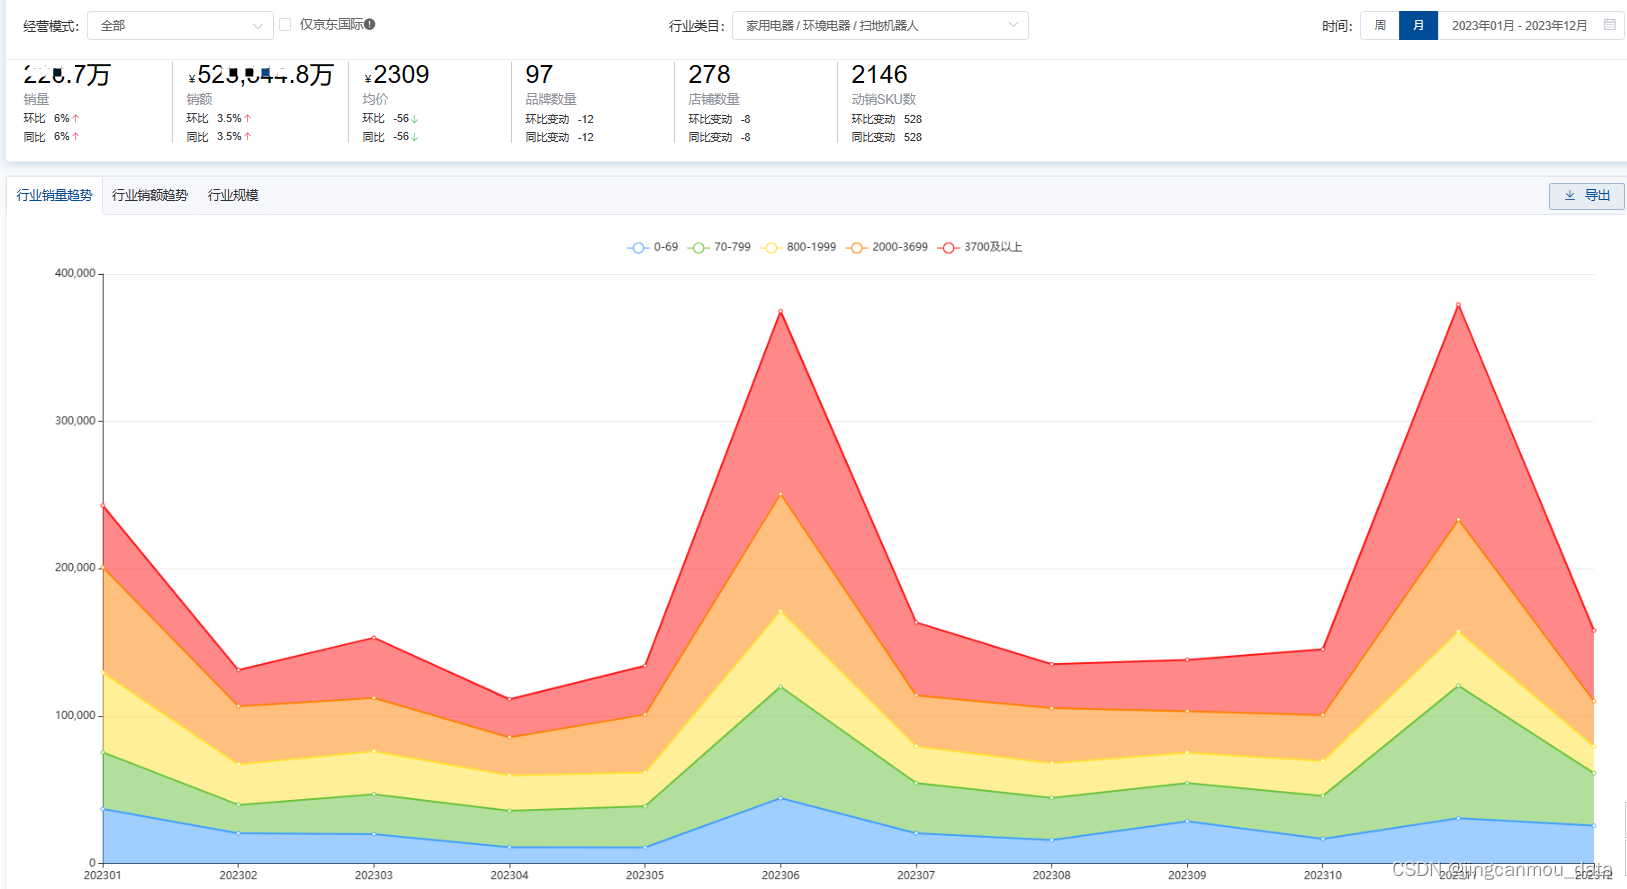Click the 导出 export button
The height and width of the screenshot is (889, 1627).
click(1586, 196)
